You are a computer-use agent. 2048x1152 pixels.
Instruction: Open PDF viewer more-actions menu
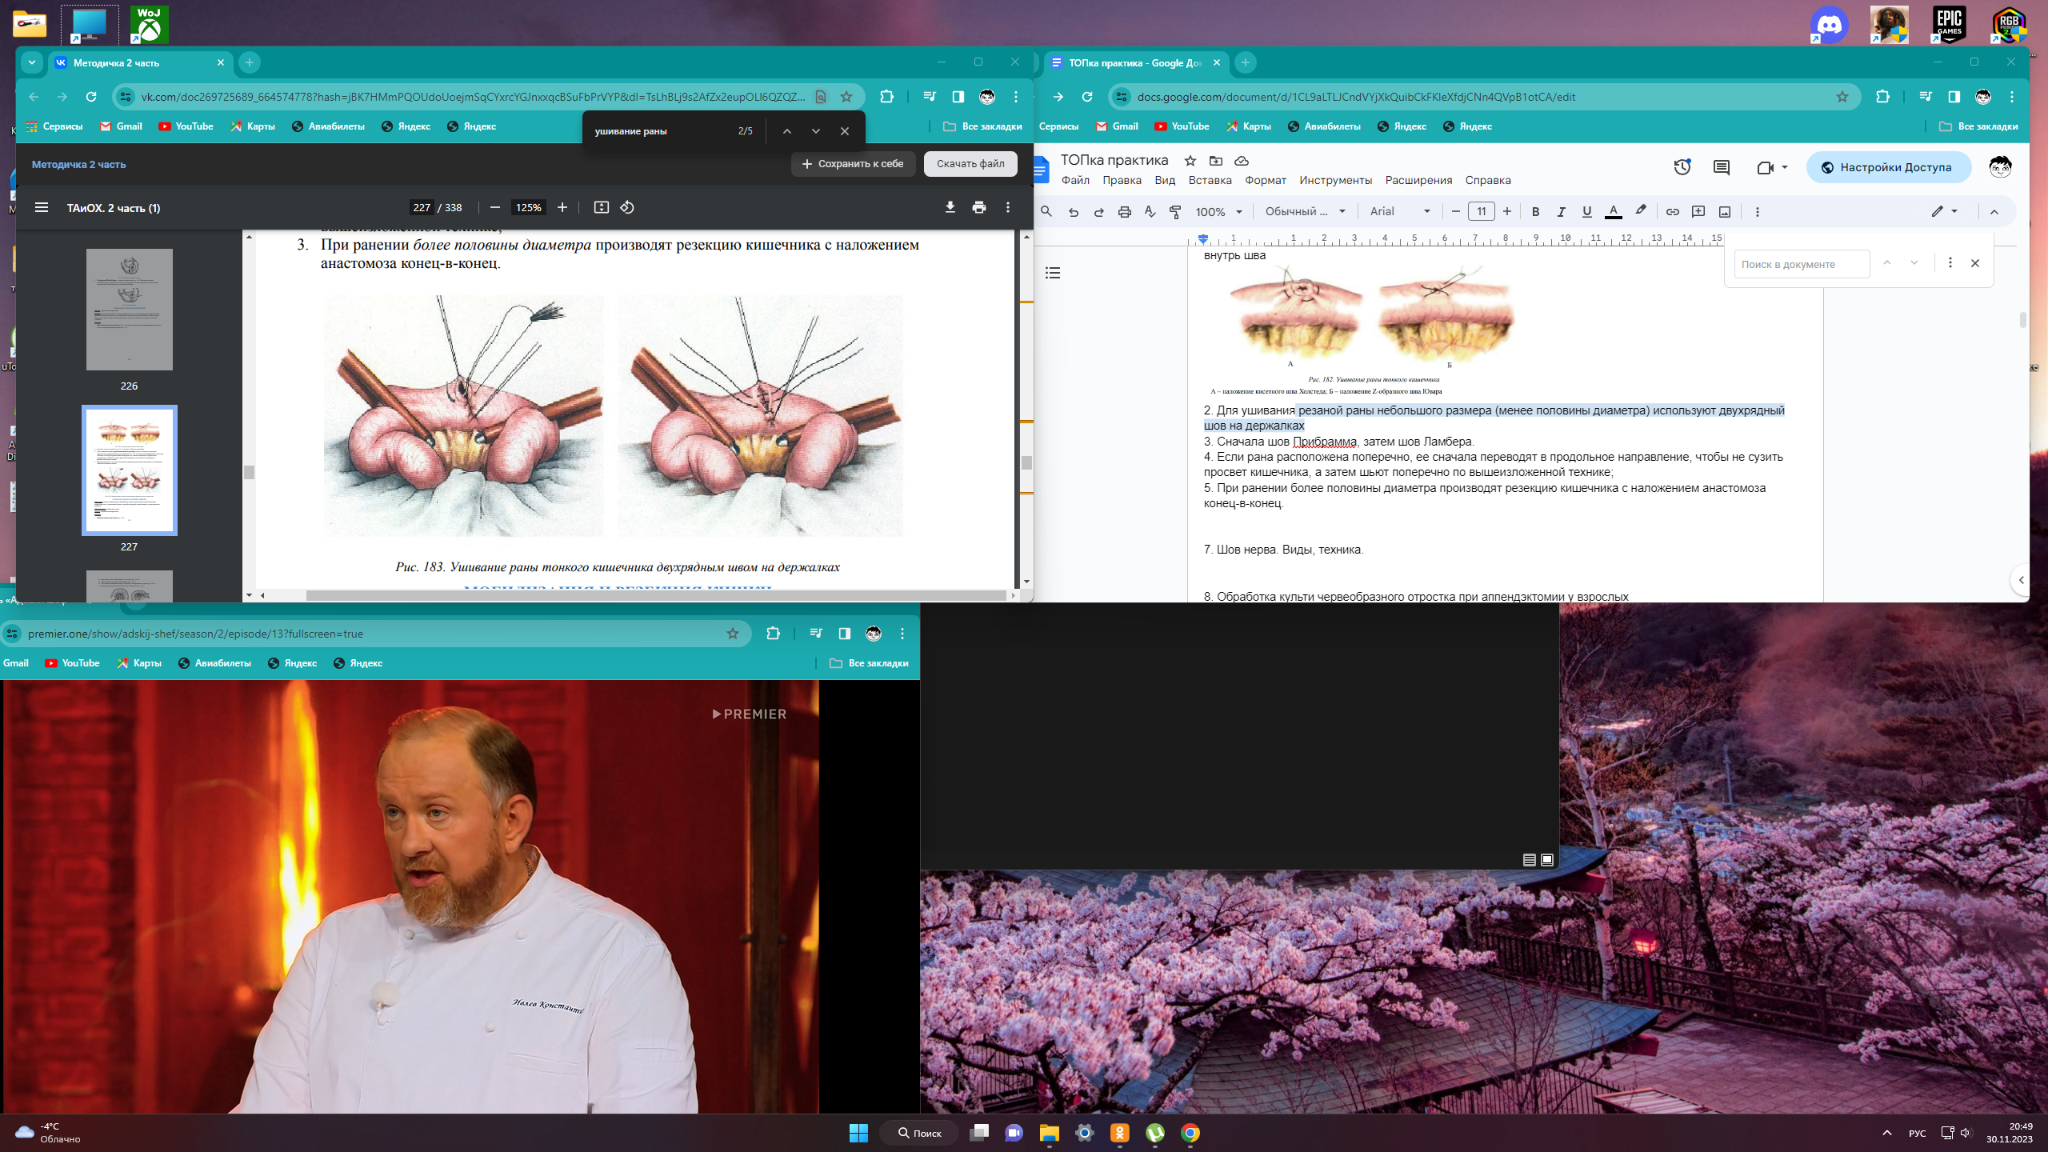(1008, 208)
